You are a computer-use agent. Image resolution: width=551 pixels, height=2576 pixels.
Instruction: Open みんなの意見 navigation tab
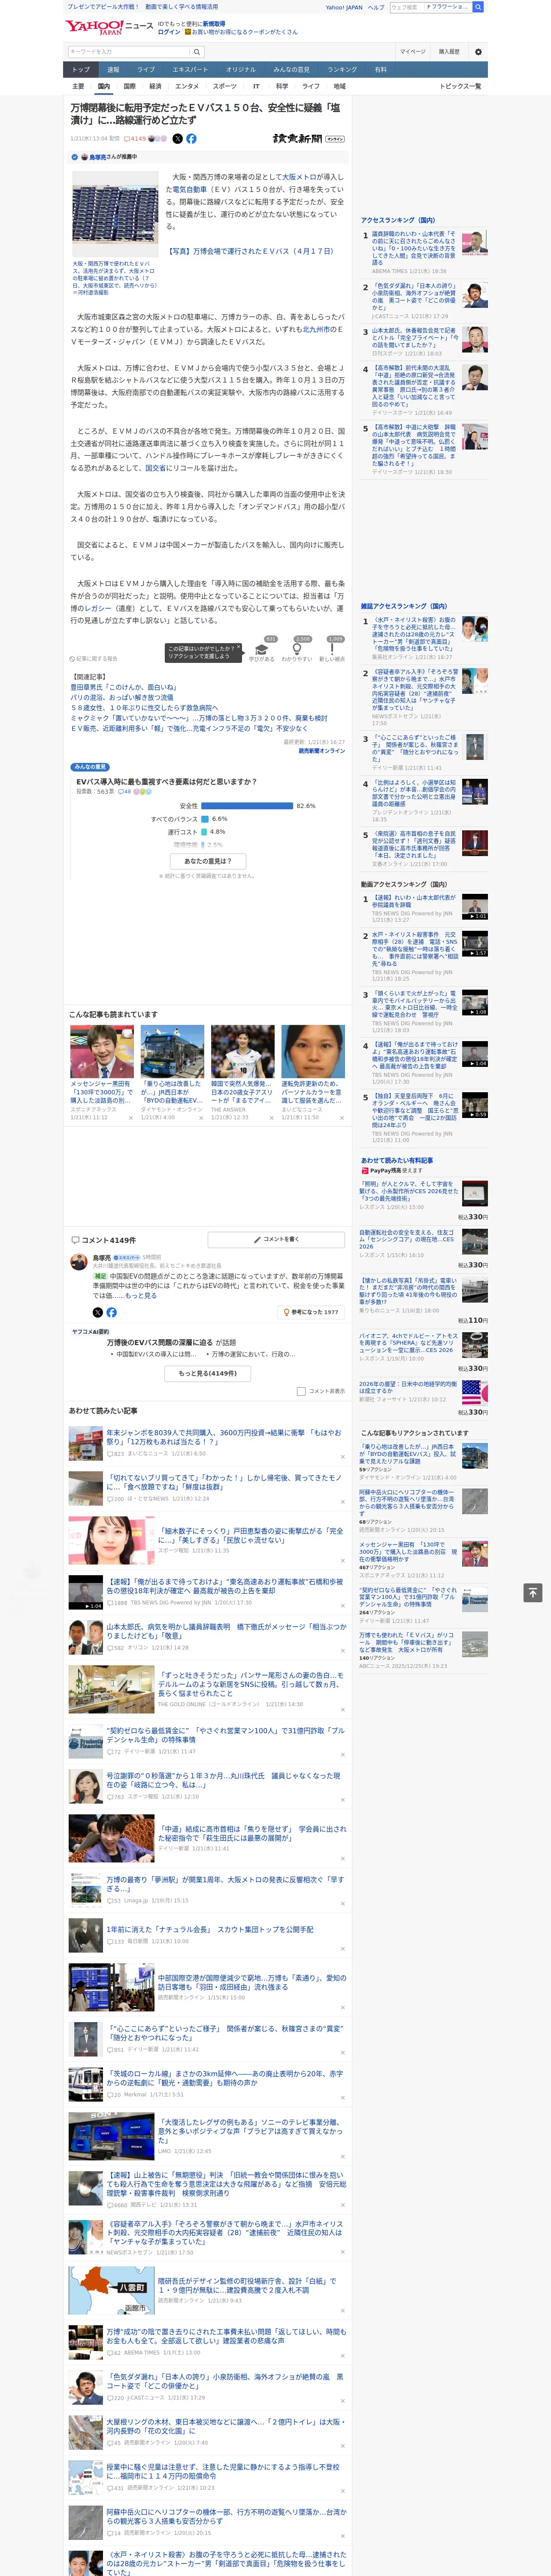pyautogui.click(x=291, y=70)
